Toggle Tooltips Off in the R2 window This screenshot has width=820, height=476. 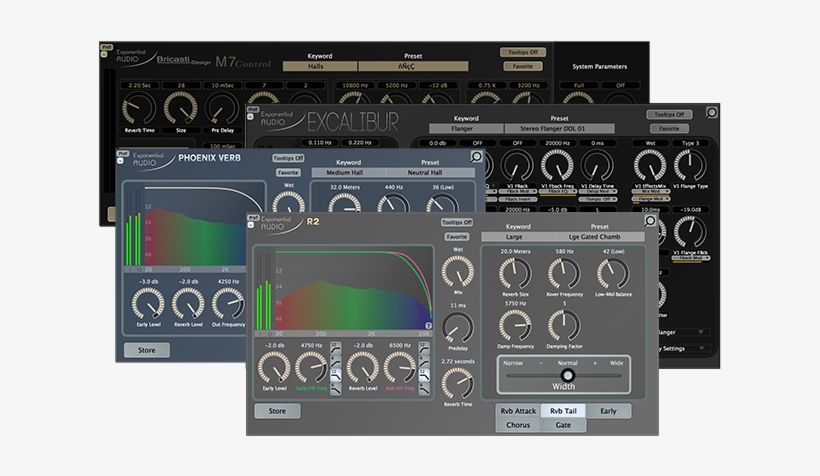[457, 222]
